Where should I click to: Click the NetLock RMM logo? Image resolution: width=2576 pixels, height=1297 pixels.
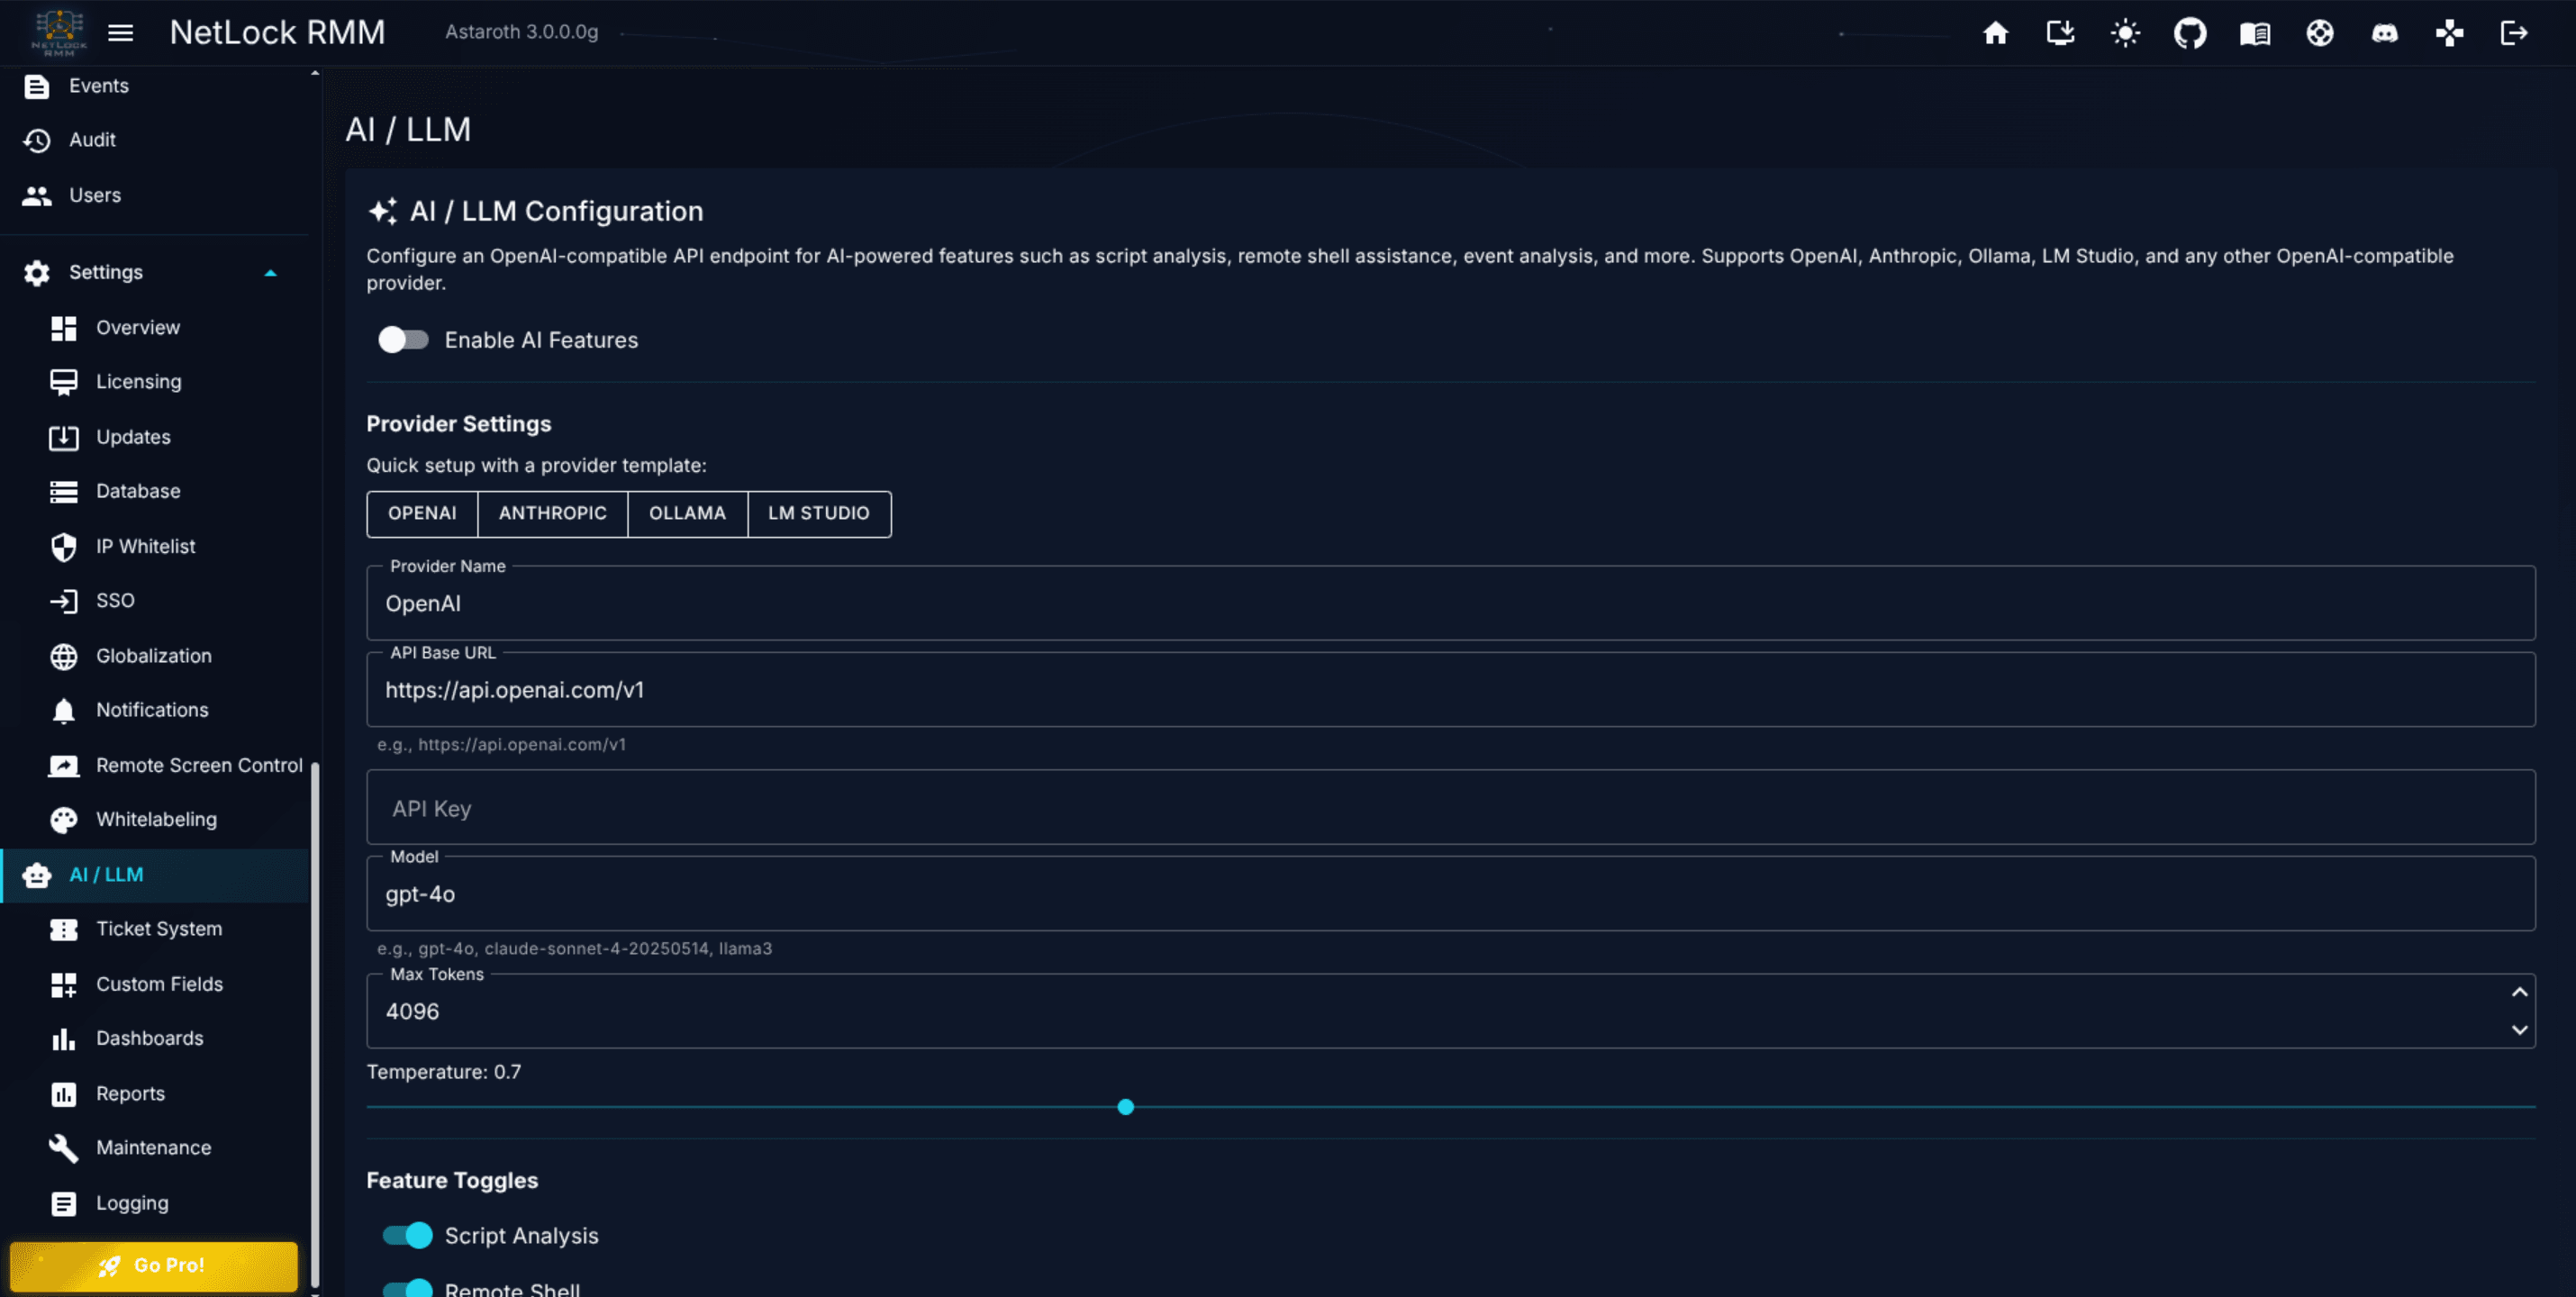[59, 32]
